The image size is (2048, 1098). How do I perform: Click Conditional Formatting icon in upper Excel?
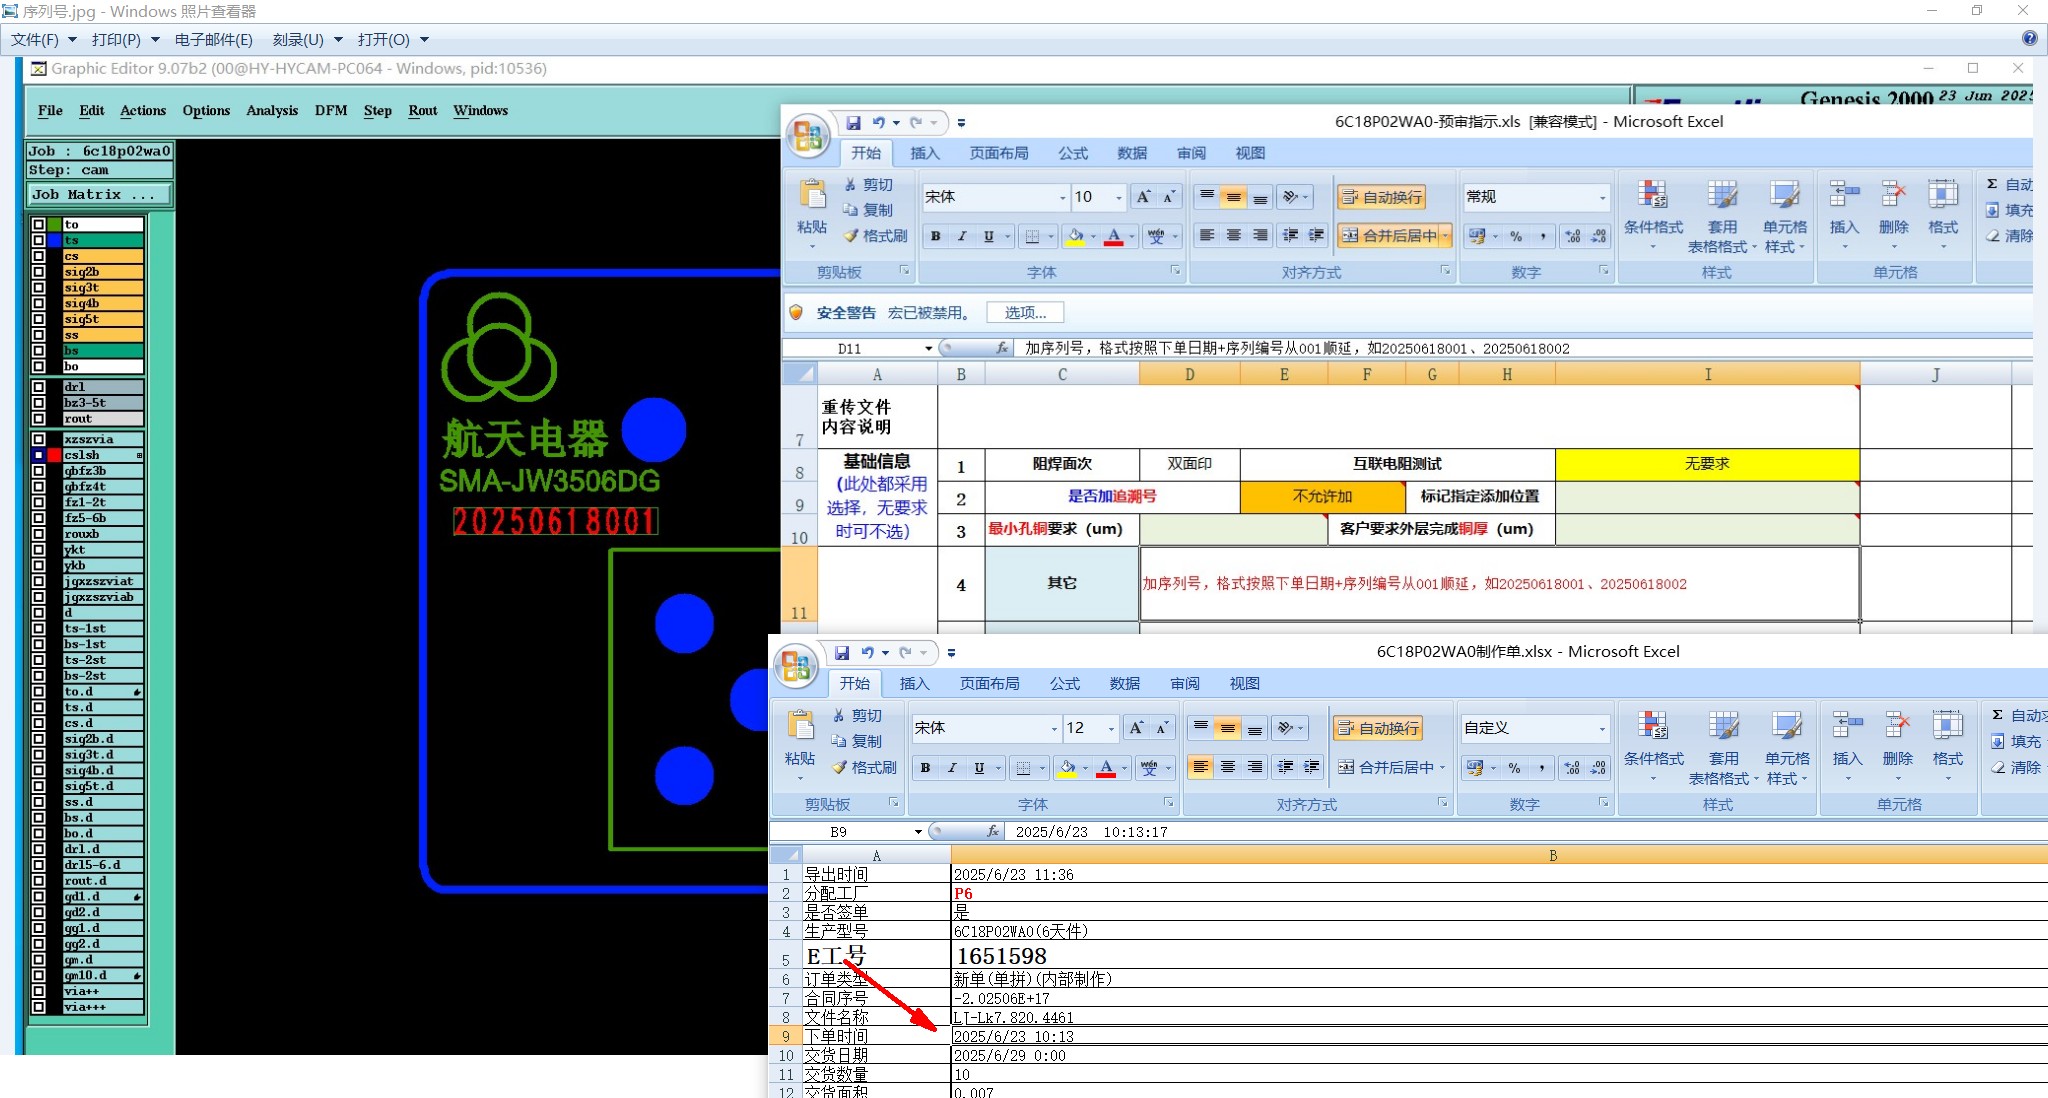[x=1652, y=196]
